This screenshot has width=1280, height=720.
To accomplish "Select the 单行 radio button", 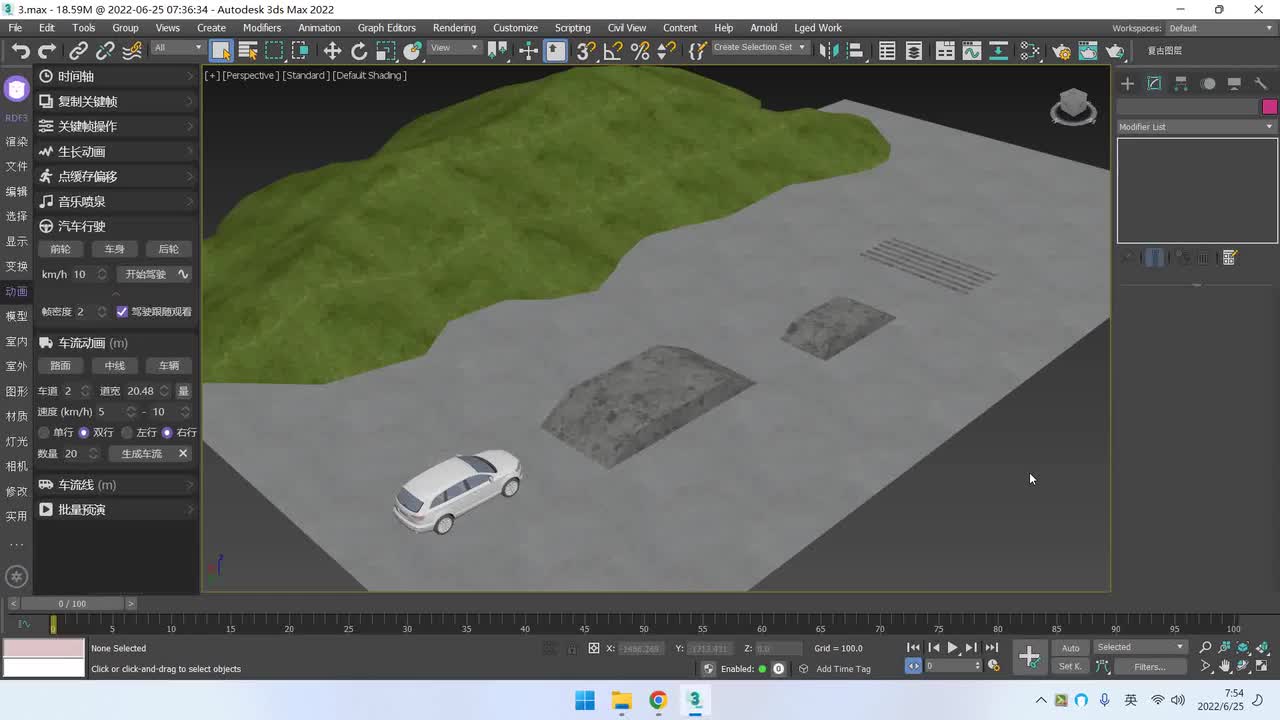I will 44,433.
